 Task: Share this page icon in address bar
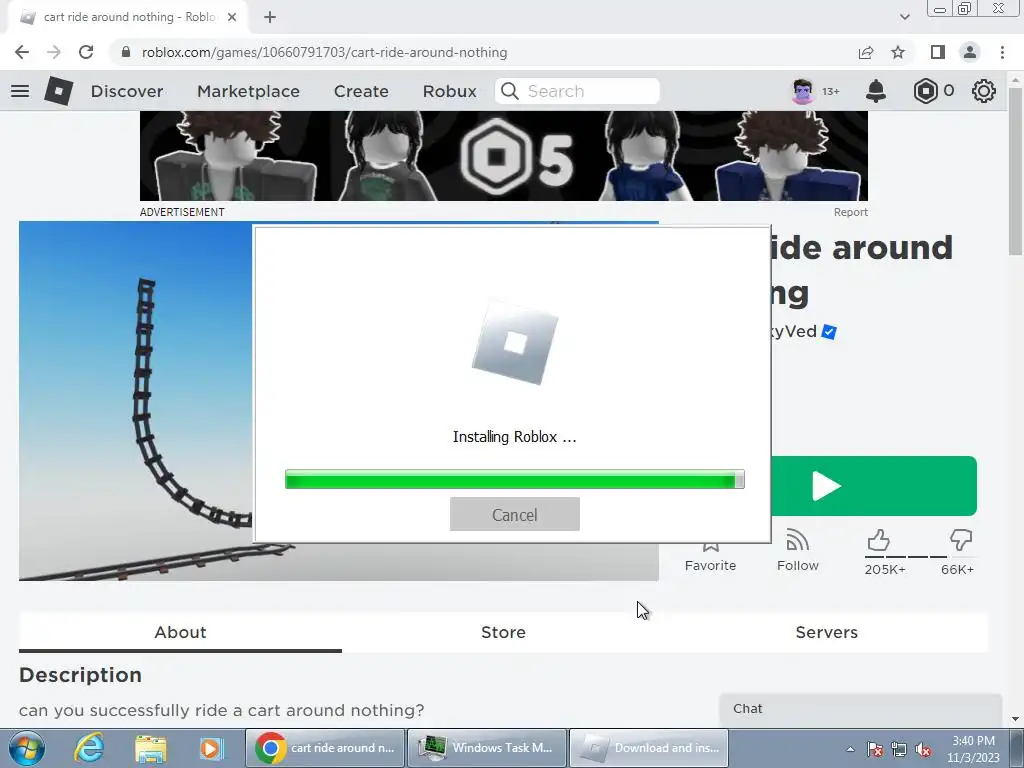pos(866,52)
